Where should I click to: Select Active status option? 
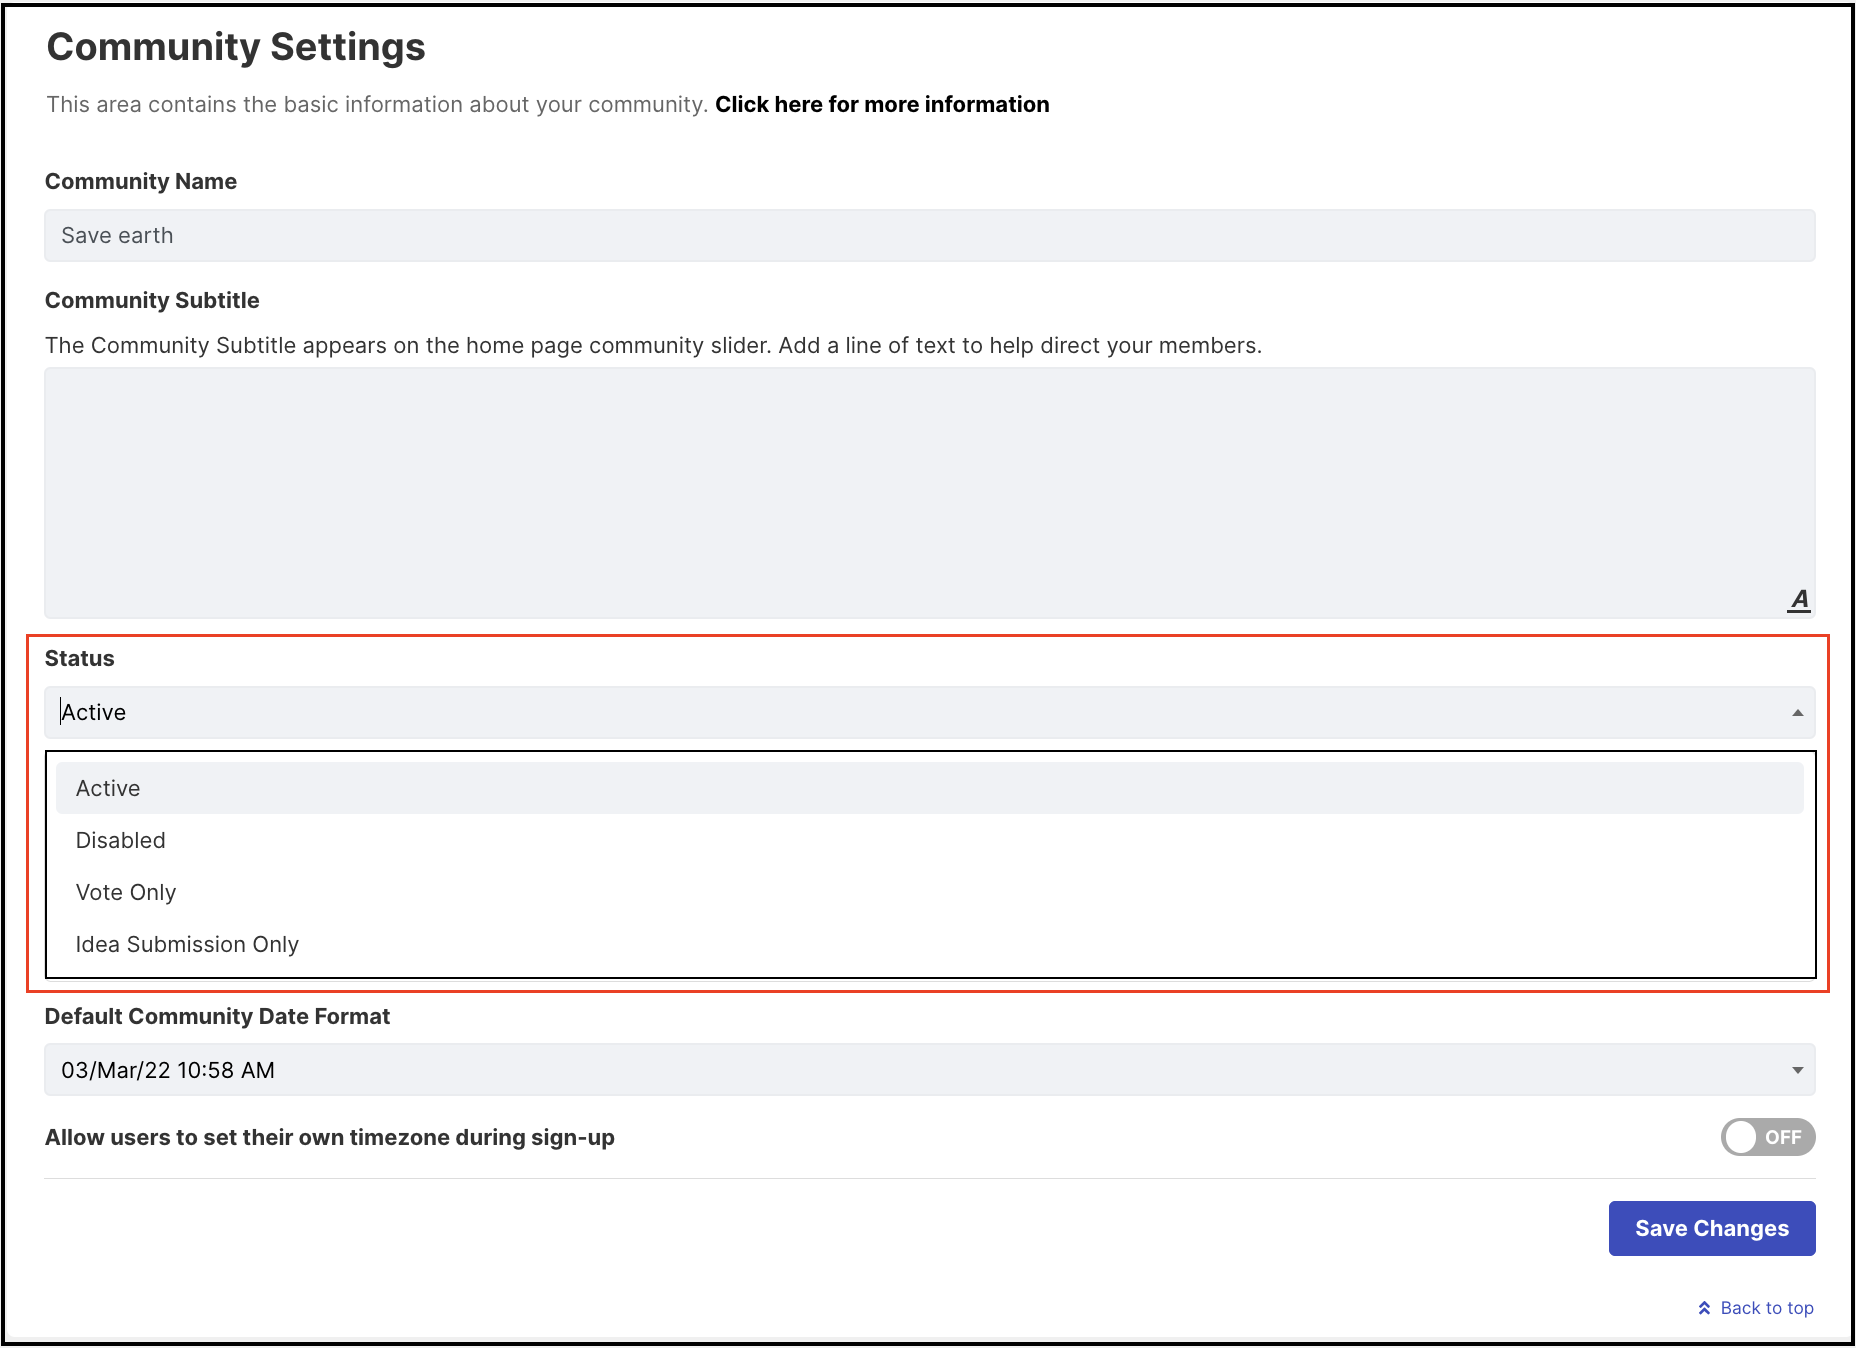tap(930, 788)
